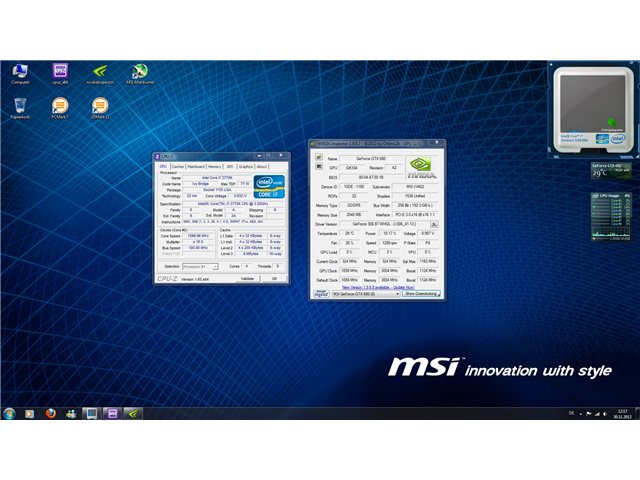Viewport: 640px width, 480px height.
Task: Open the Windows Live Messenger taskbar icon
Action: pyautogui.click(x=71, y=413)
